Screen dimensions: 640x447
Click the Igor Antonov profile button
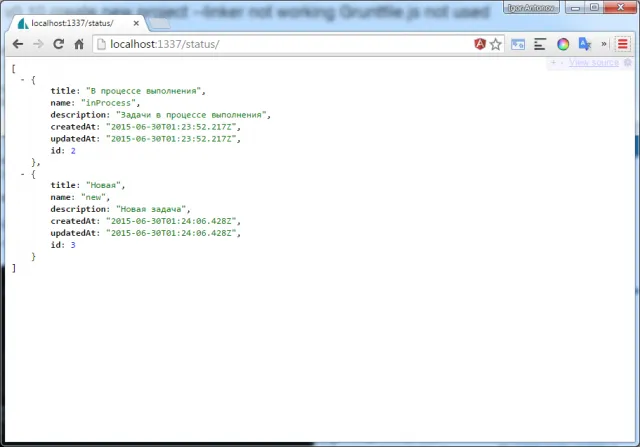531,7
